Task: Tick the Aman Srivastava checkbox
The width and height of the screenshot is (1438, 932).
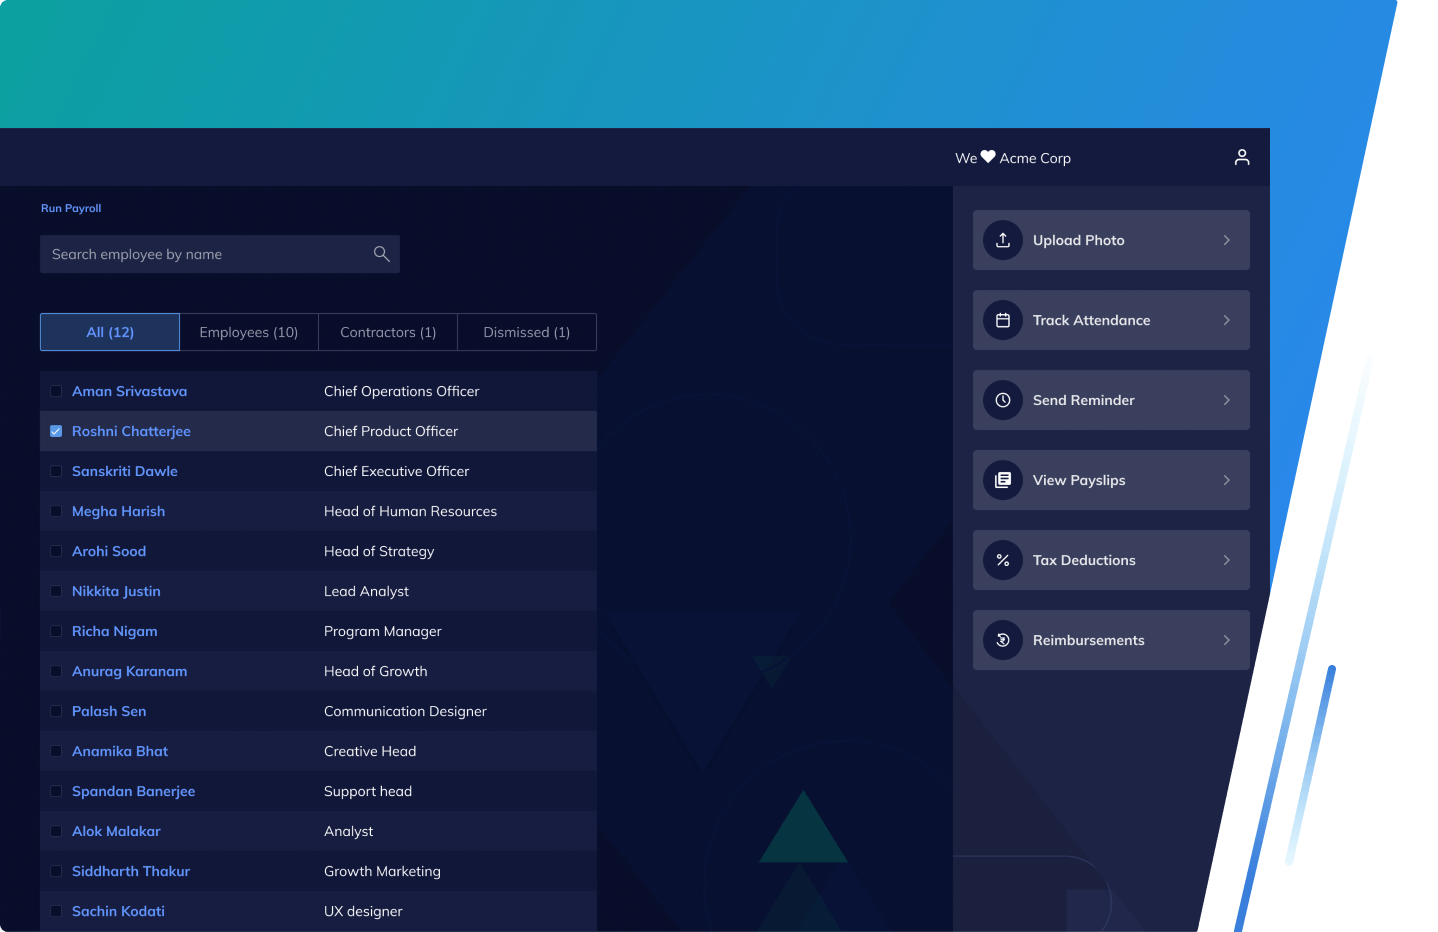Action: click(x=56, y=391)
